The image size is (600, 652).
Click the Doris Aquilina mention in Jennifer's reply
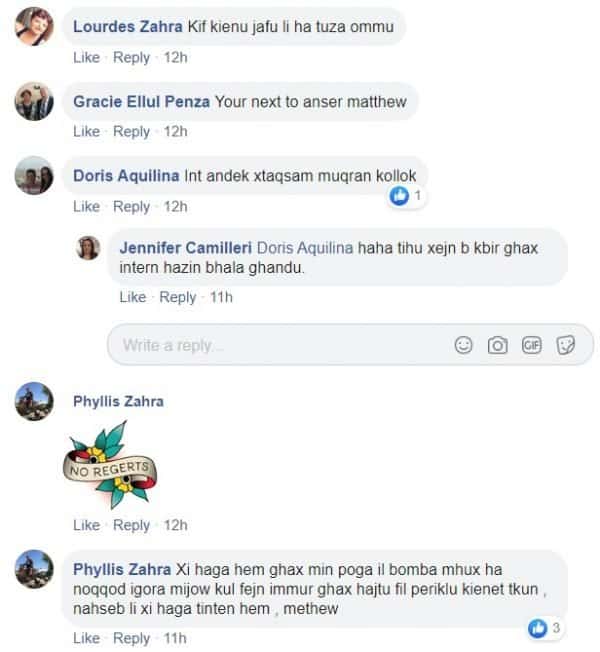coord(305,247)
